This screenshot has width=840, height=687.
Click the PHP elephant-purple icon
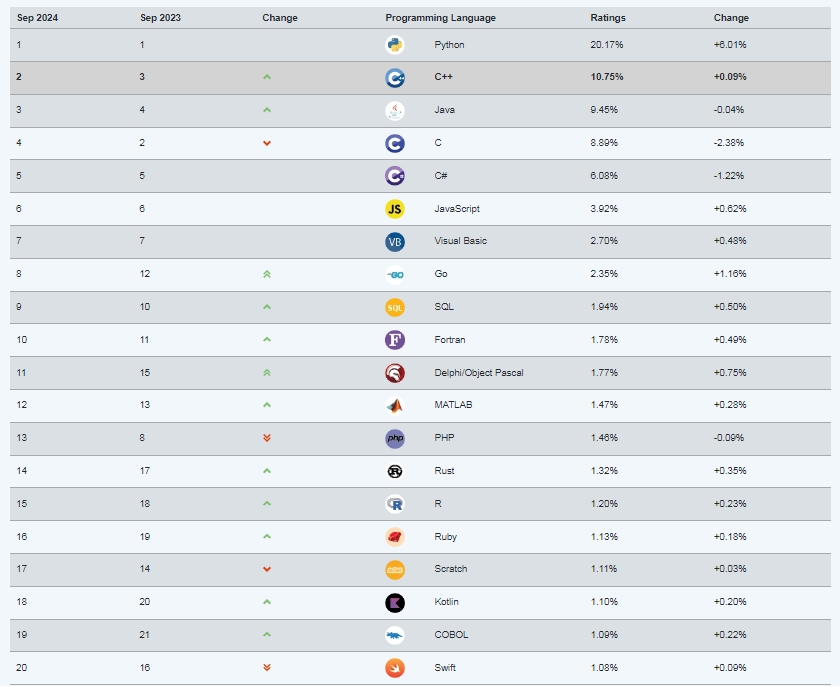(x=395, y=439)
